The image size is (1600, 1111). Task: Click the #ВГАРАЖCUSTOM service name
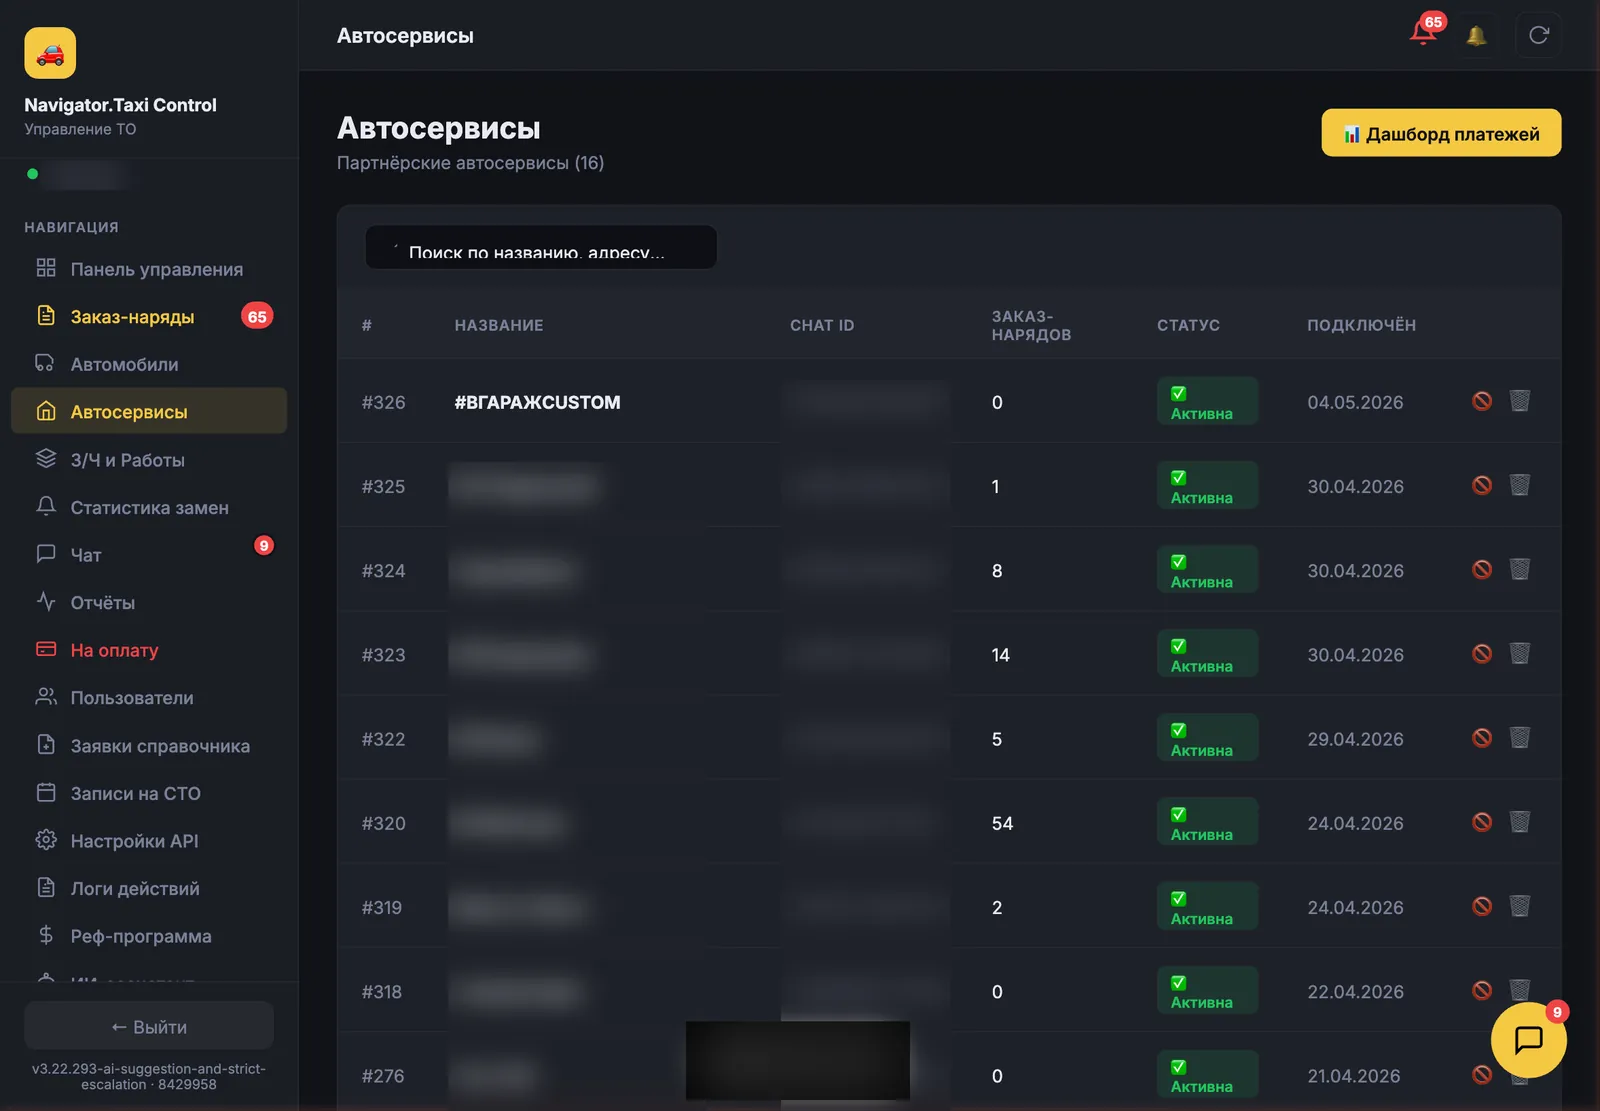(538, 402)
